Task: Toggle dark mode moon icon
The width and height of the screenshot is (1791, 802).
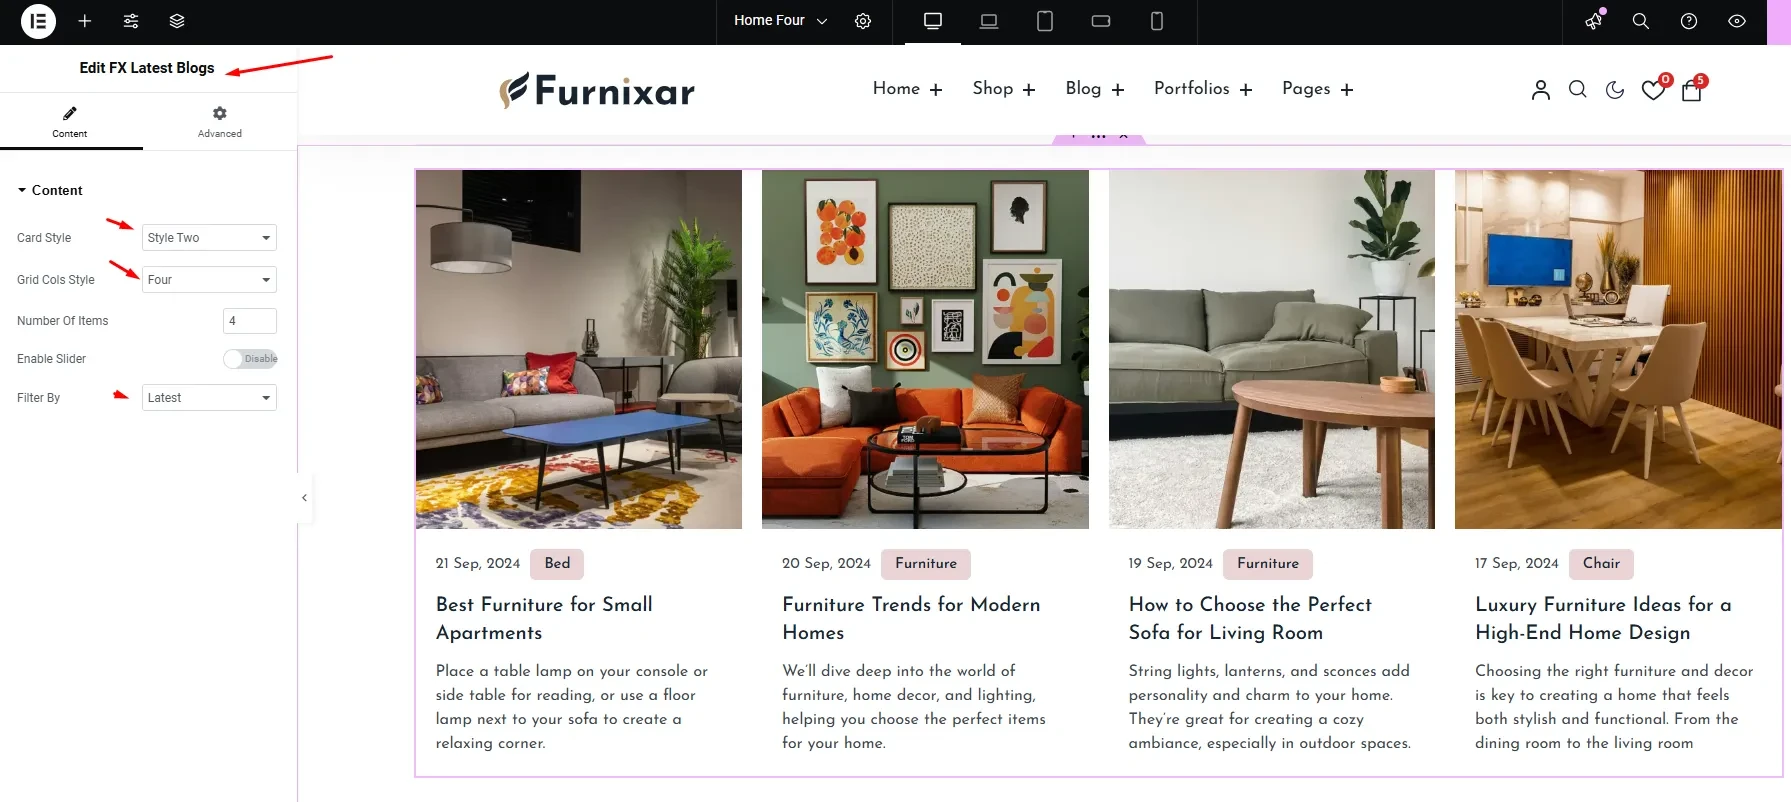Action: click(x=1615, y=90)
